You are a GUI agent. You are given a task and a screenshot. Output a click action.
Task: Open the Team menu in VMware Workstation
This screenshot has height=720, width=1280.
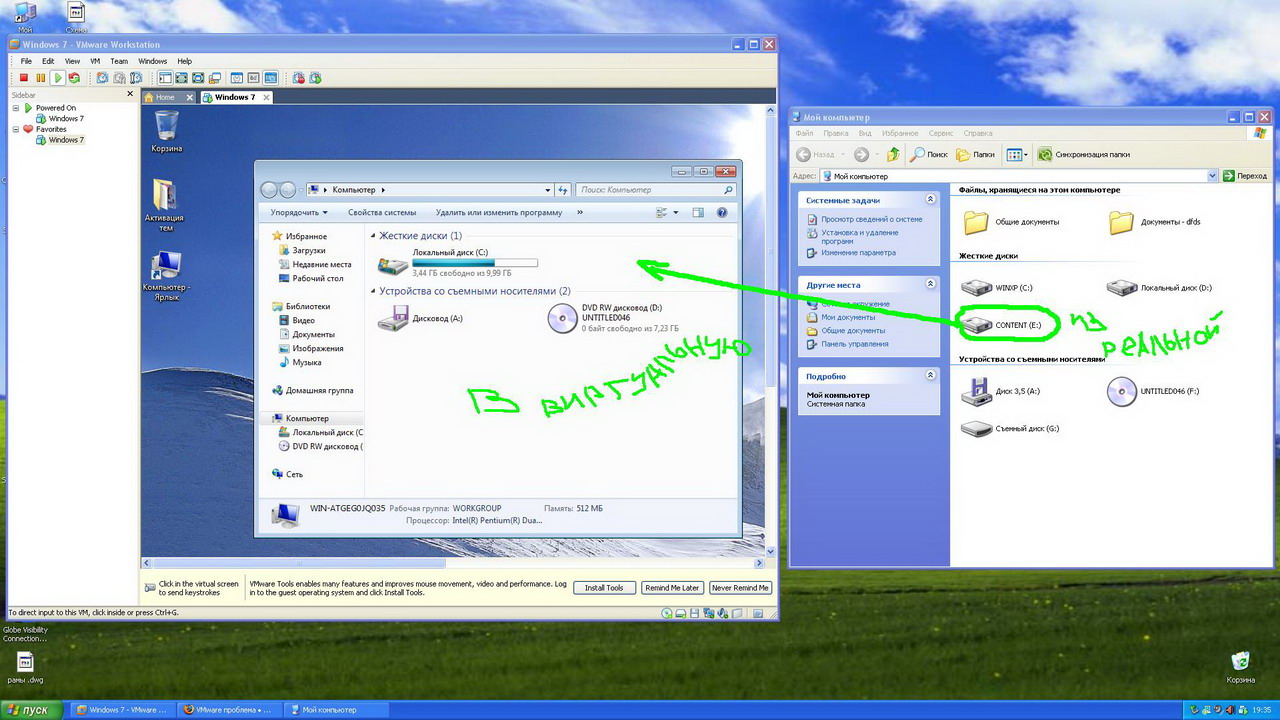coord(119,61)
